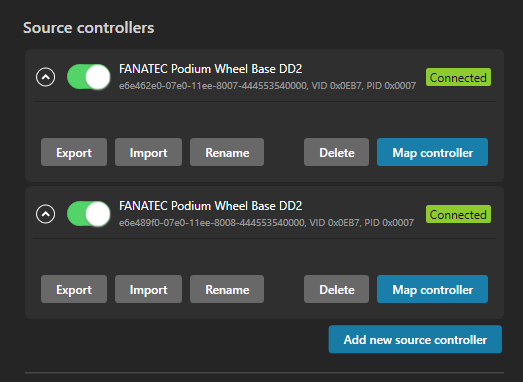523x382 pixels.
Task: Click Connected badge of e6e489f0 controller
Action: tap(458, 214)
